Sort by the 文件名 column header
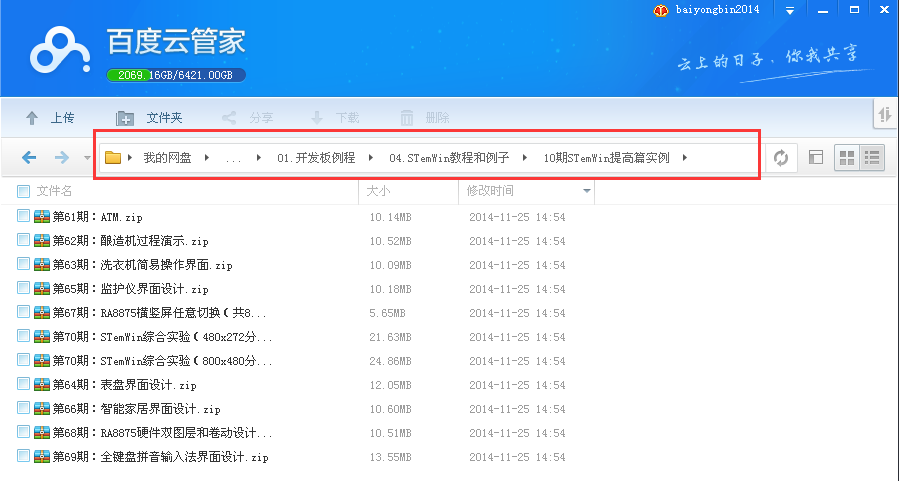Screen dimensions: 899x481 click(x=54, y=191)
